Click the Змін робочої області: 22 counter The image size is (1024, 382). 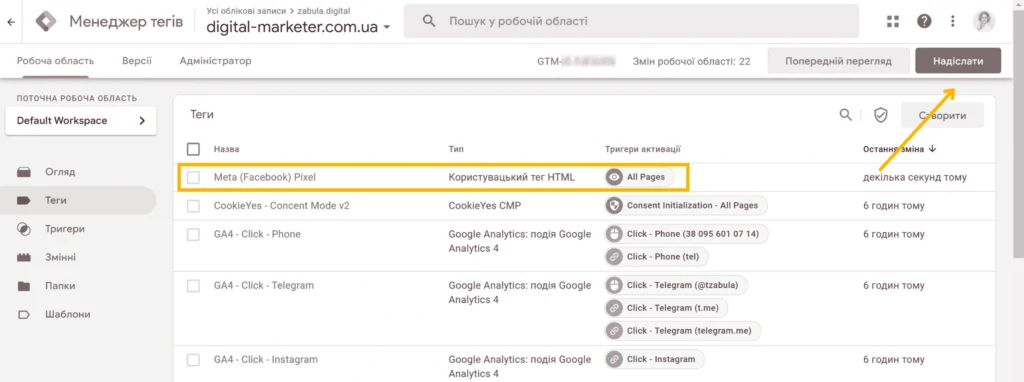coord(691,61)
